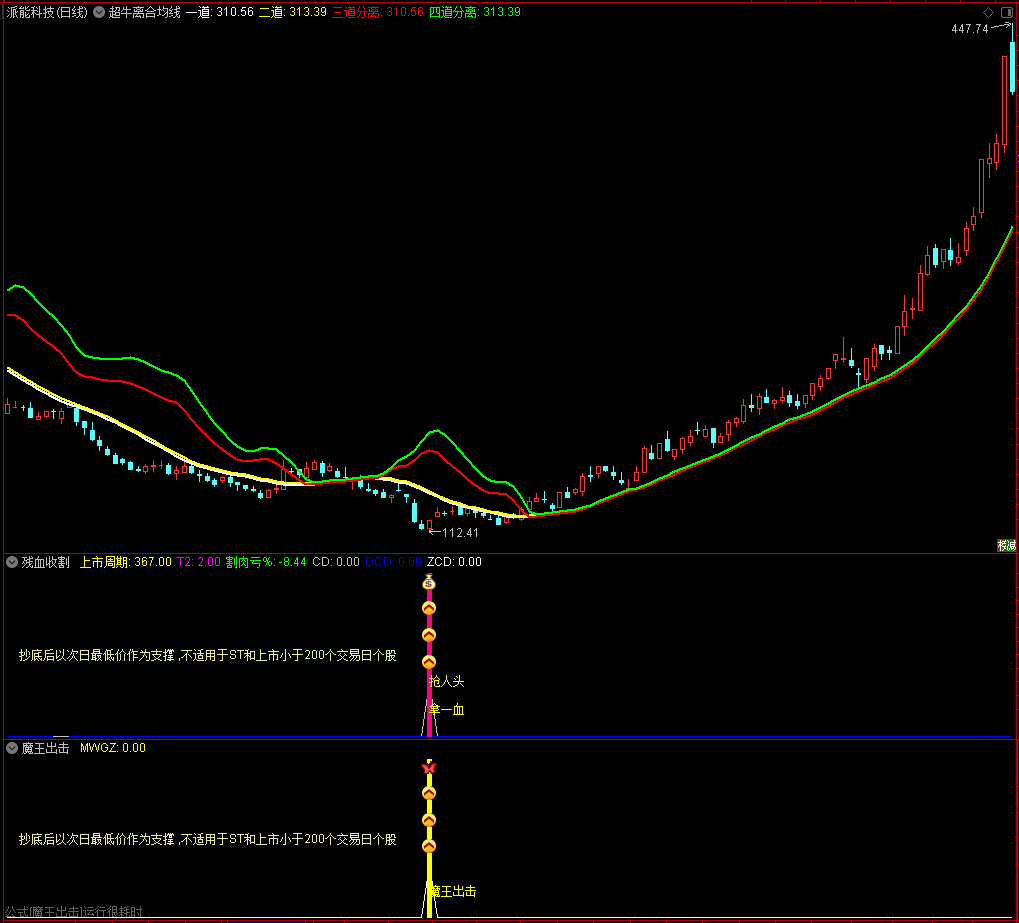This screenshot has width=1019, height=923.
Task: Click the diamond marker icon at top right
Action: pyautogui.click(x=988, y=12)
